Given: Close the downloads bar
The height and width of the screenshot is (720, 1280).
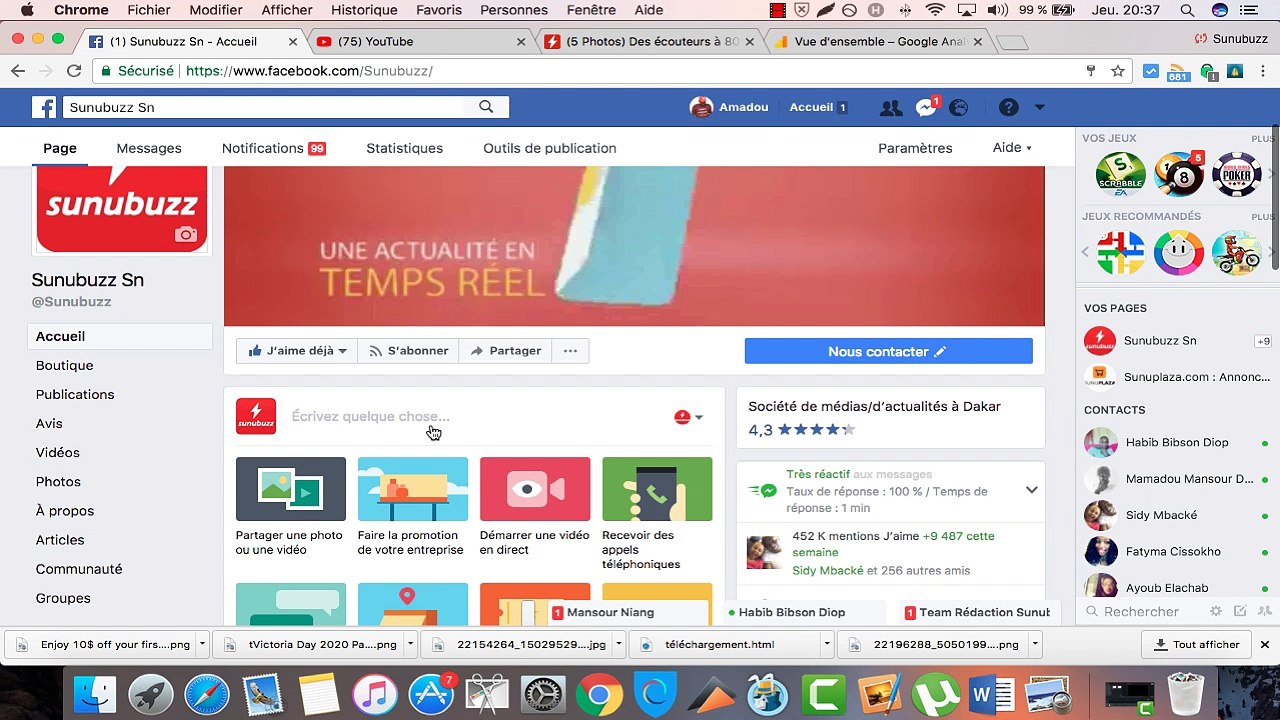Looking at the screenshot, I should [1264, 645].
